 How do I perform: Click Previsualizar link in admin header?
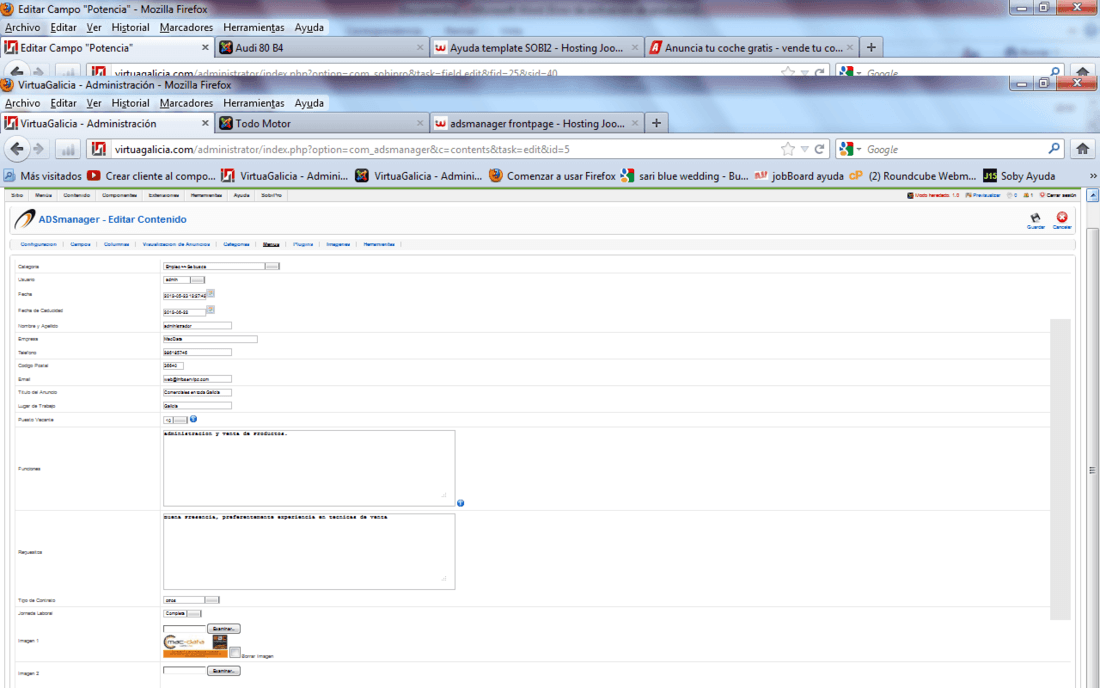983,196
